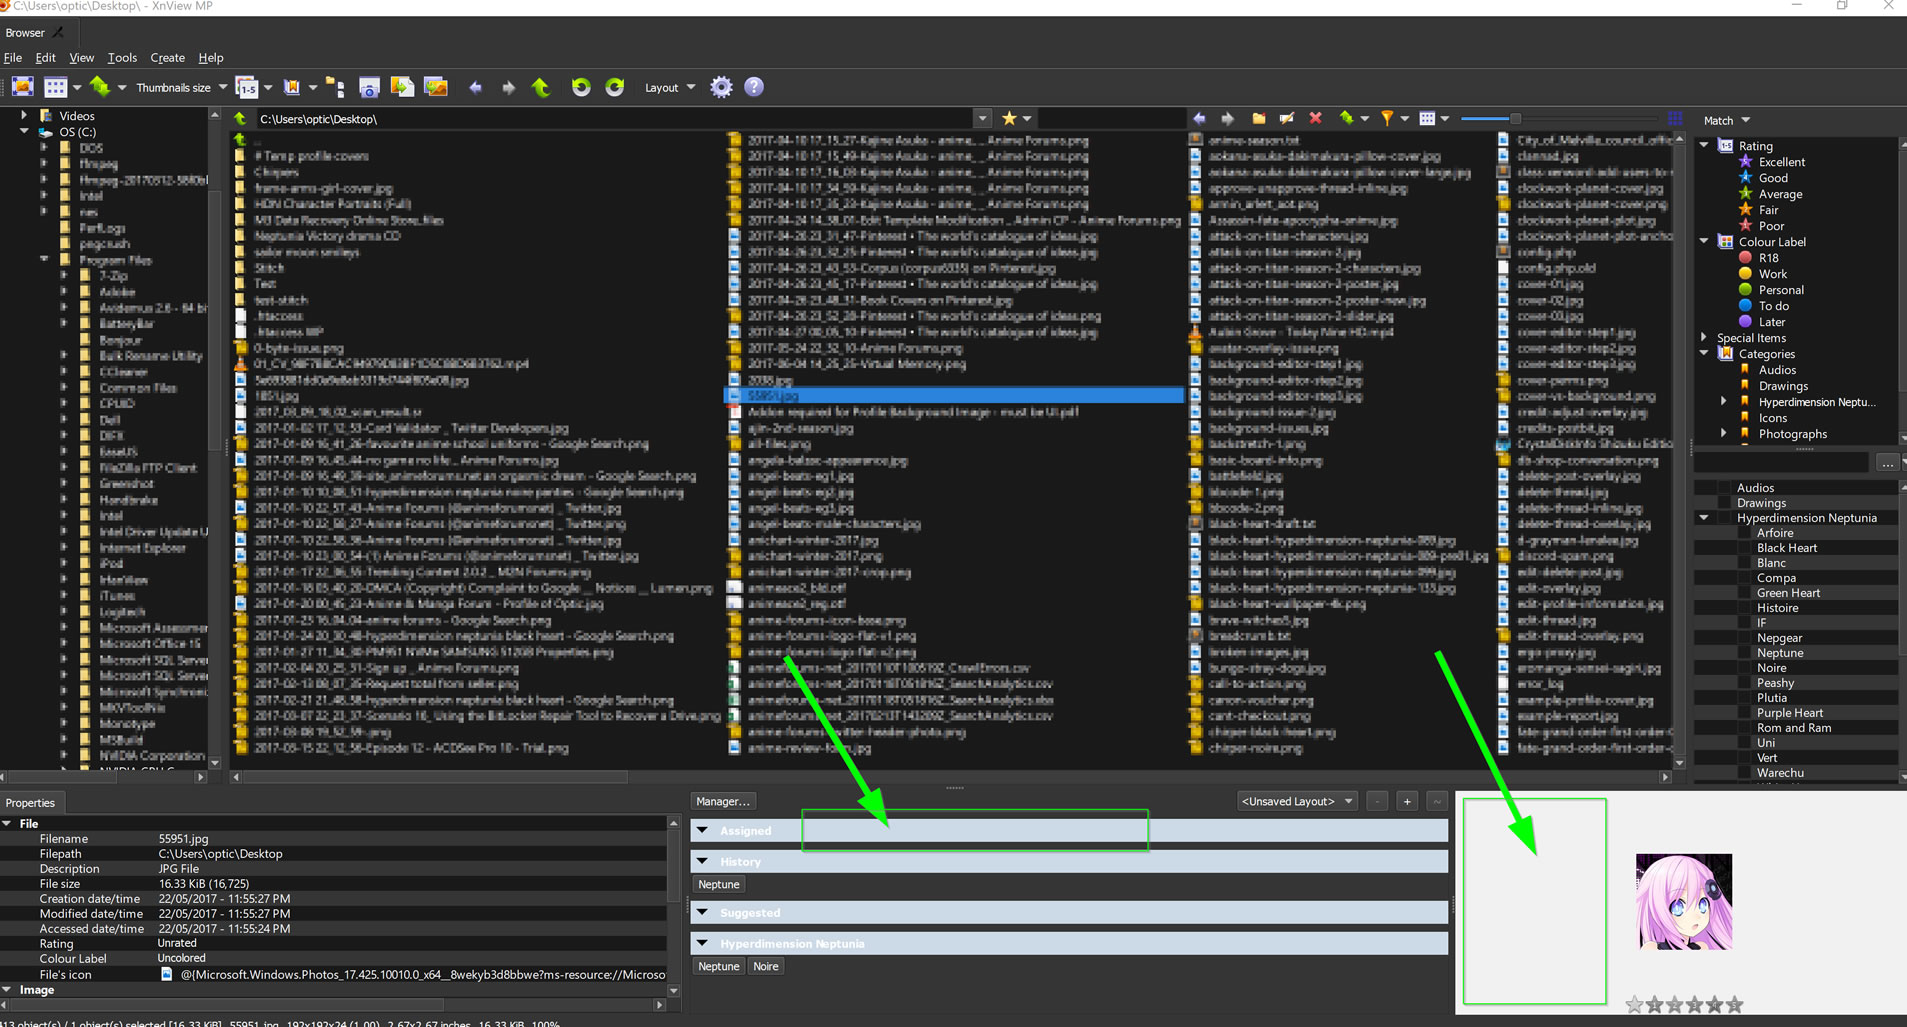Tick the Black Heart category checkbox
This screenshot has width=1907, height=1027.
coord(1744,548)
